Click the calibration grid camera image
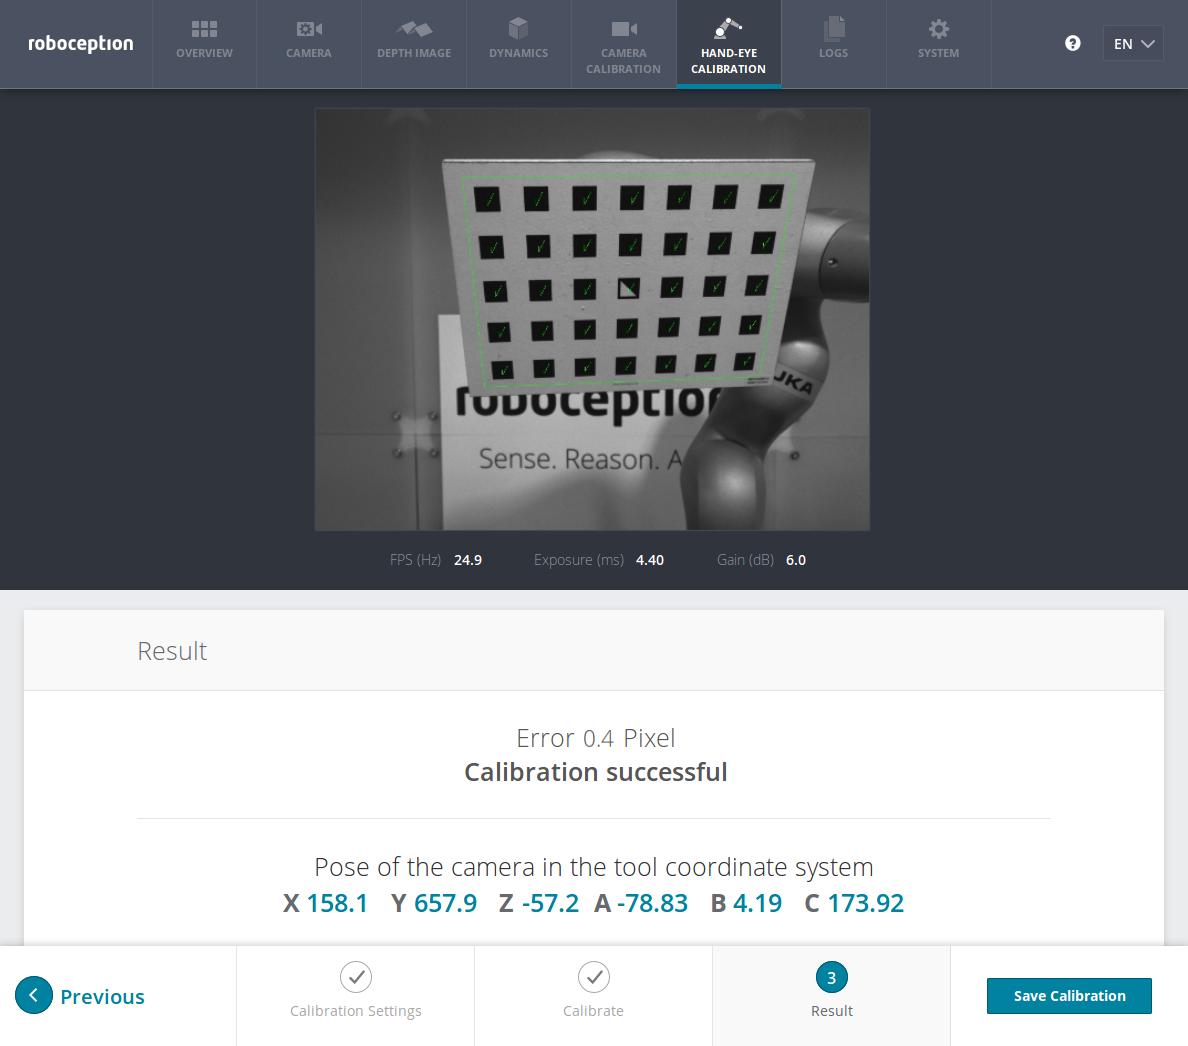Image resolution: width=1188 pixels, height=1046 pixels. (592, 319)
